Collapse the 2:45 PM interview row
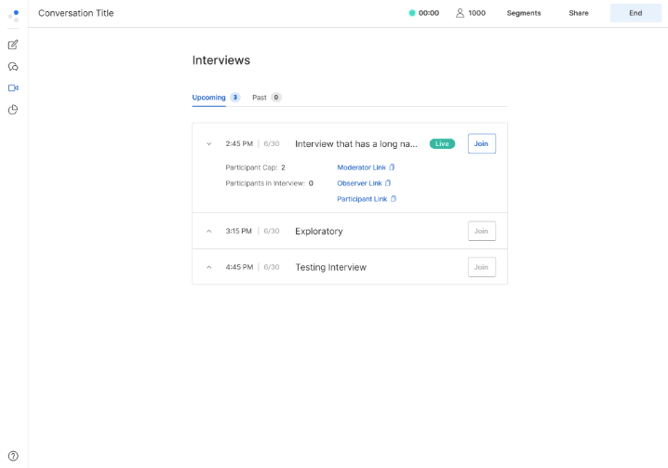 click(209, 144)
